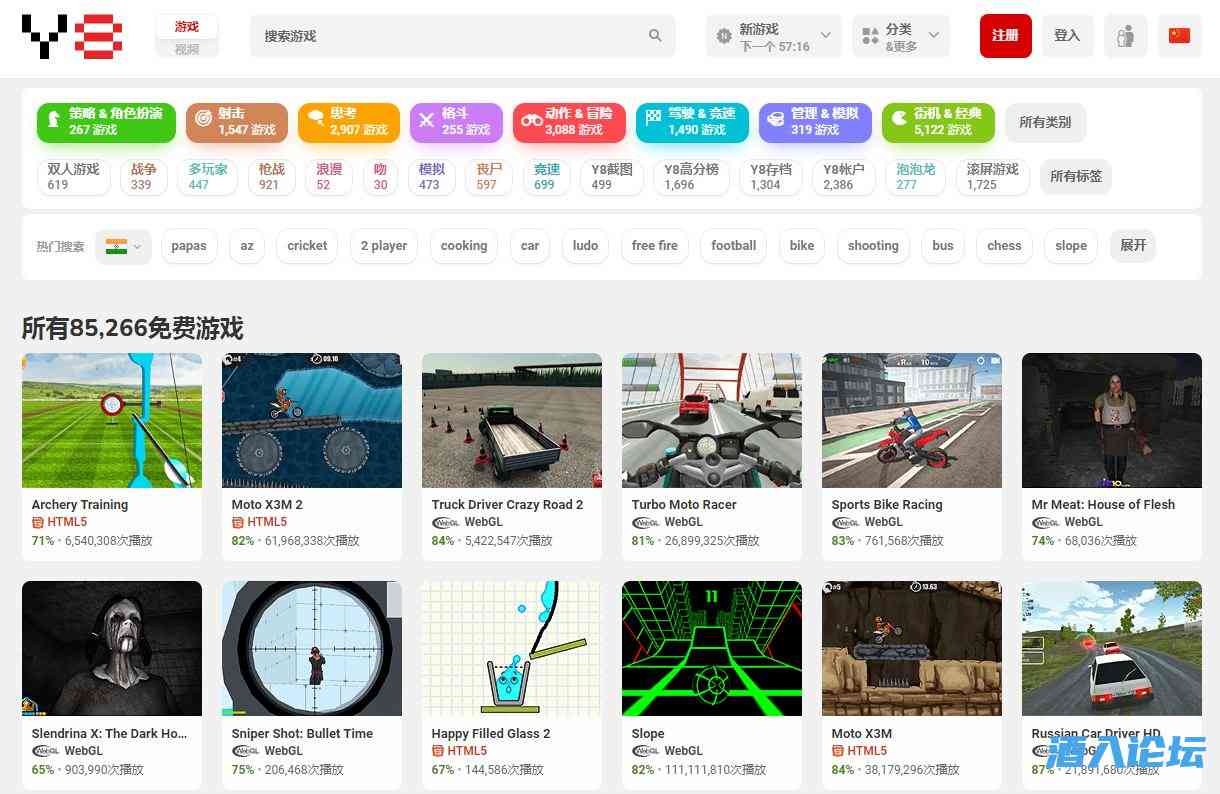Viewport: 1220px width, 794px height.
Task: Select the 僵尸 zombie tag
Action: coord(488,177)
